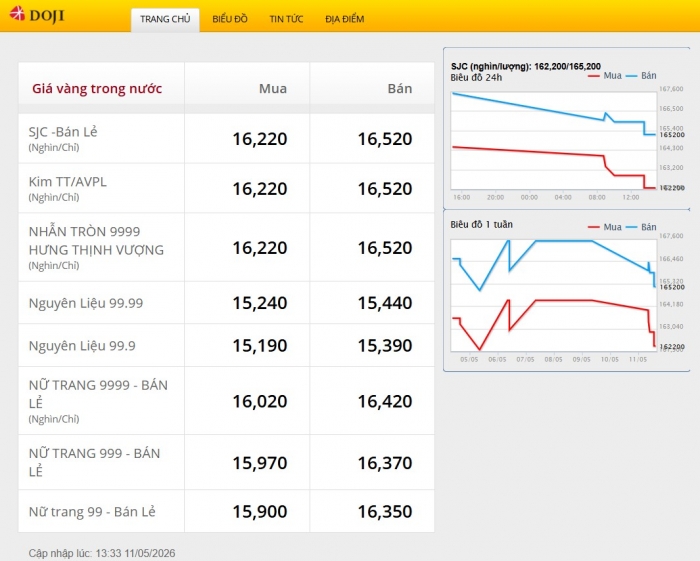Open the TIN TỨC tab
Viewport: 700px width, 561px height.
286,19
